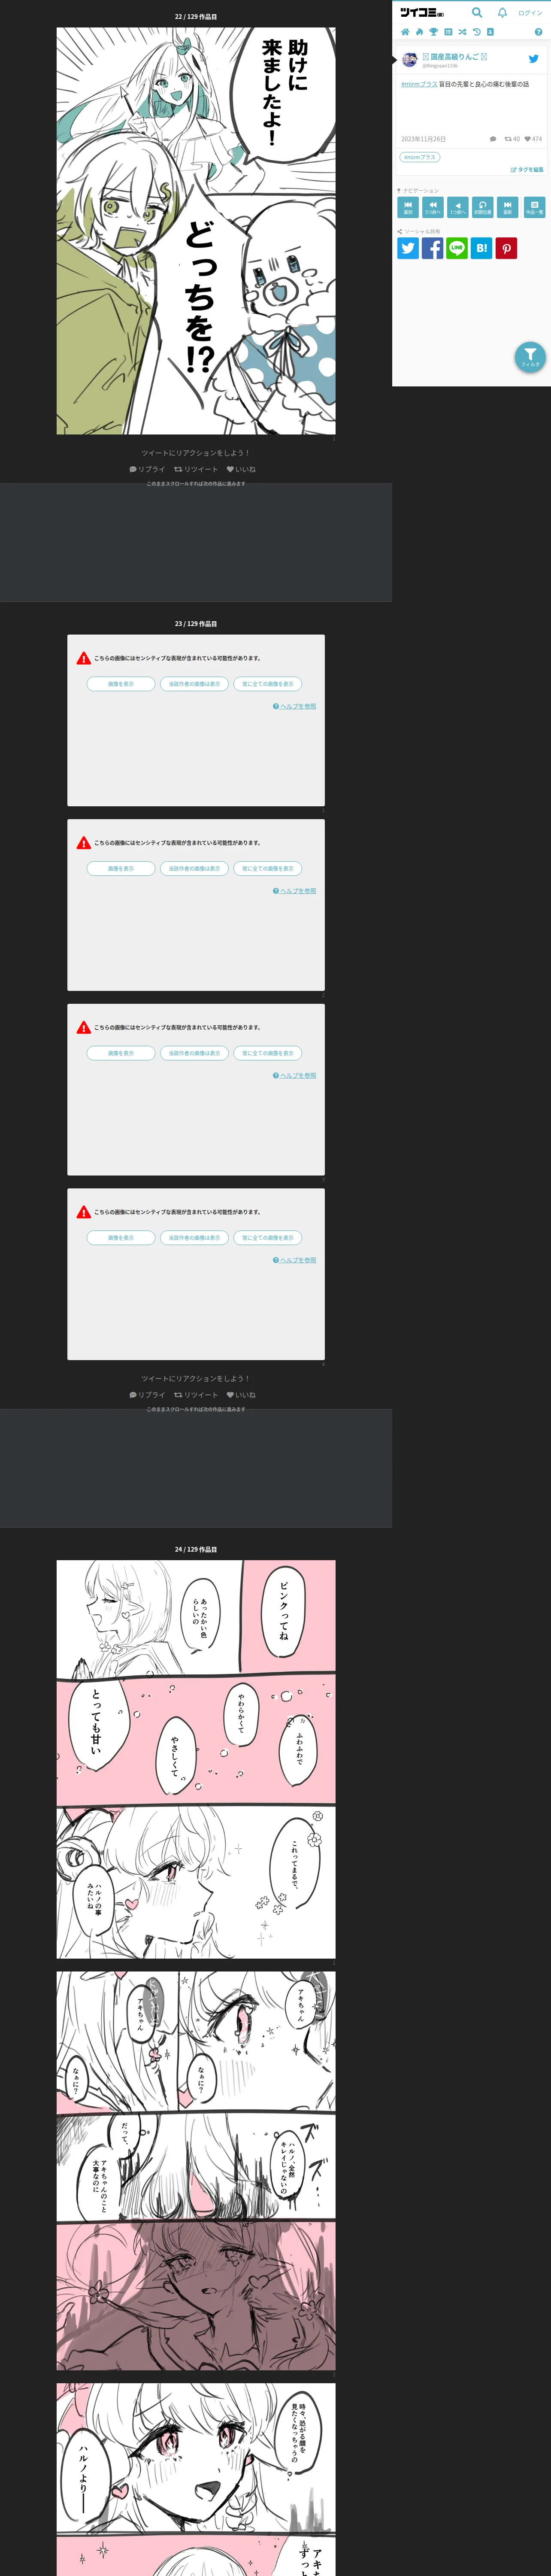The width and height of the screenshot is (551, 2576).
Task: Select the #mirmプラス tag pill
Action: [x=420, y=157]
